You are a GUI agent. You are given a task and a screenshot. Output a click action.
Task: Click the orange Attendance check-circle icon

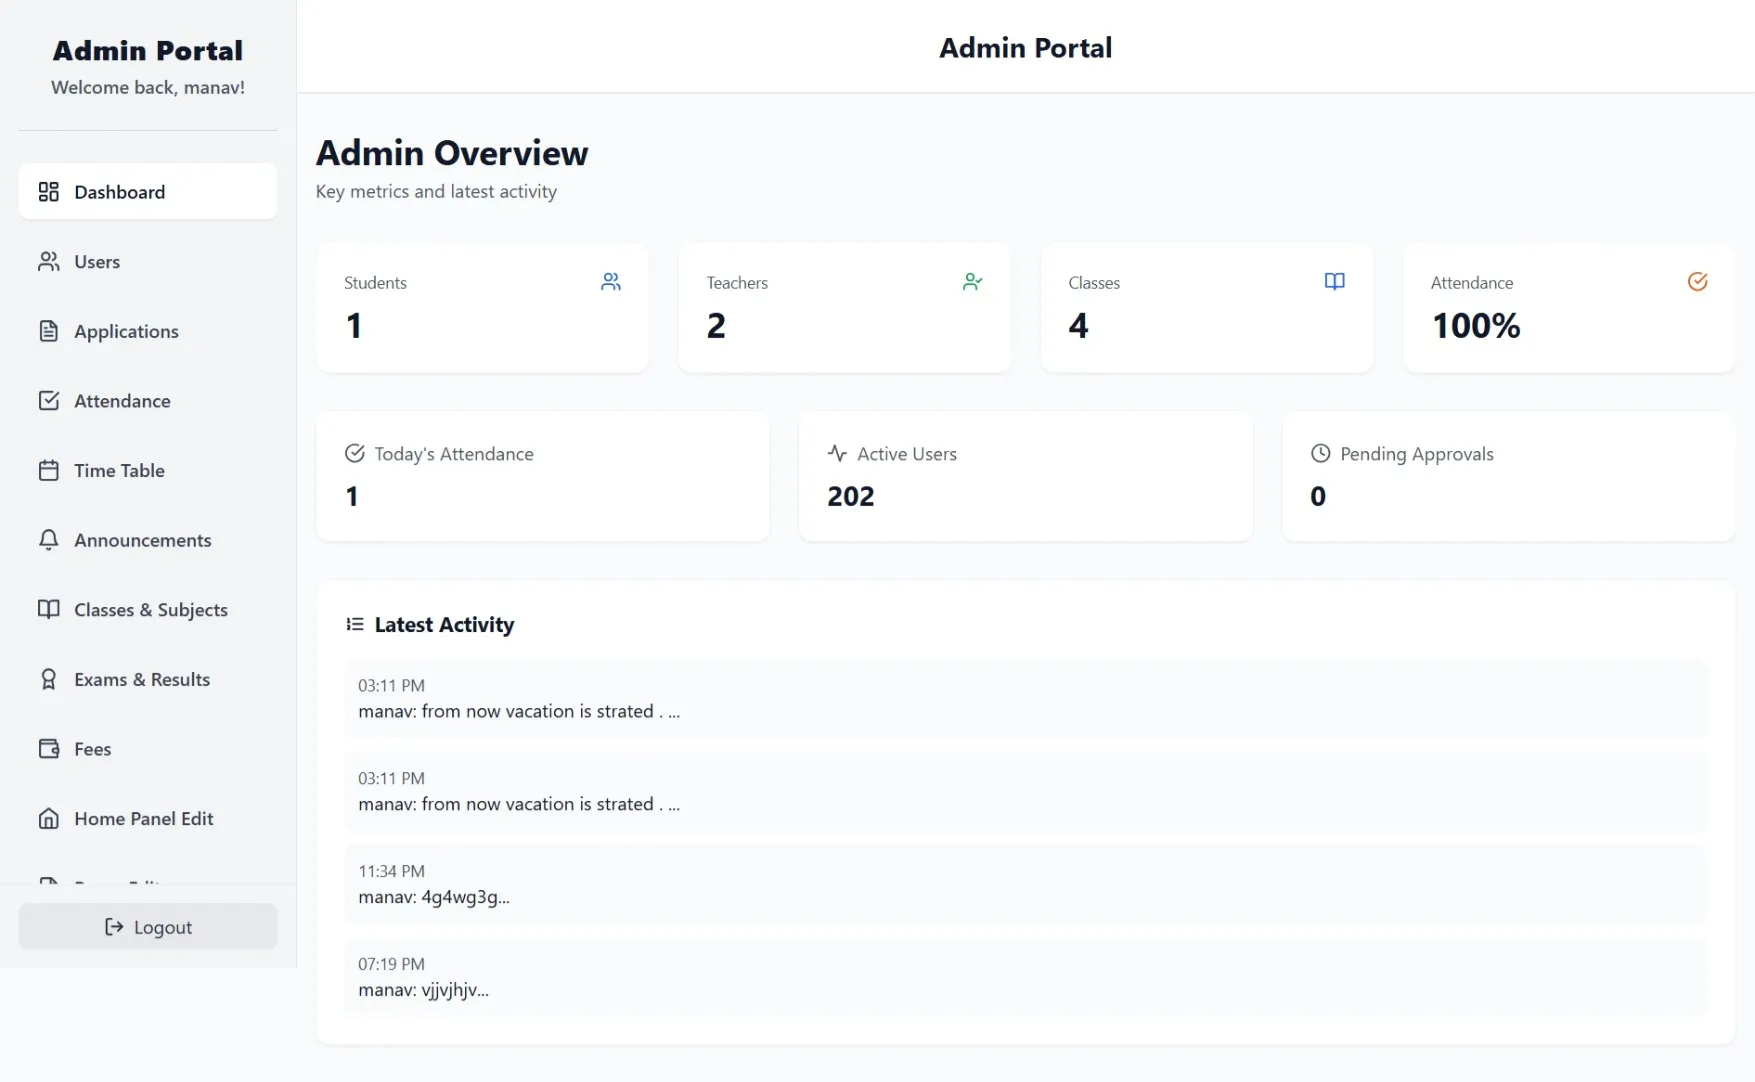[x=1697, y=281]
